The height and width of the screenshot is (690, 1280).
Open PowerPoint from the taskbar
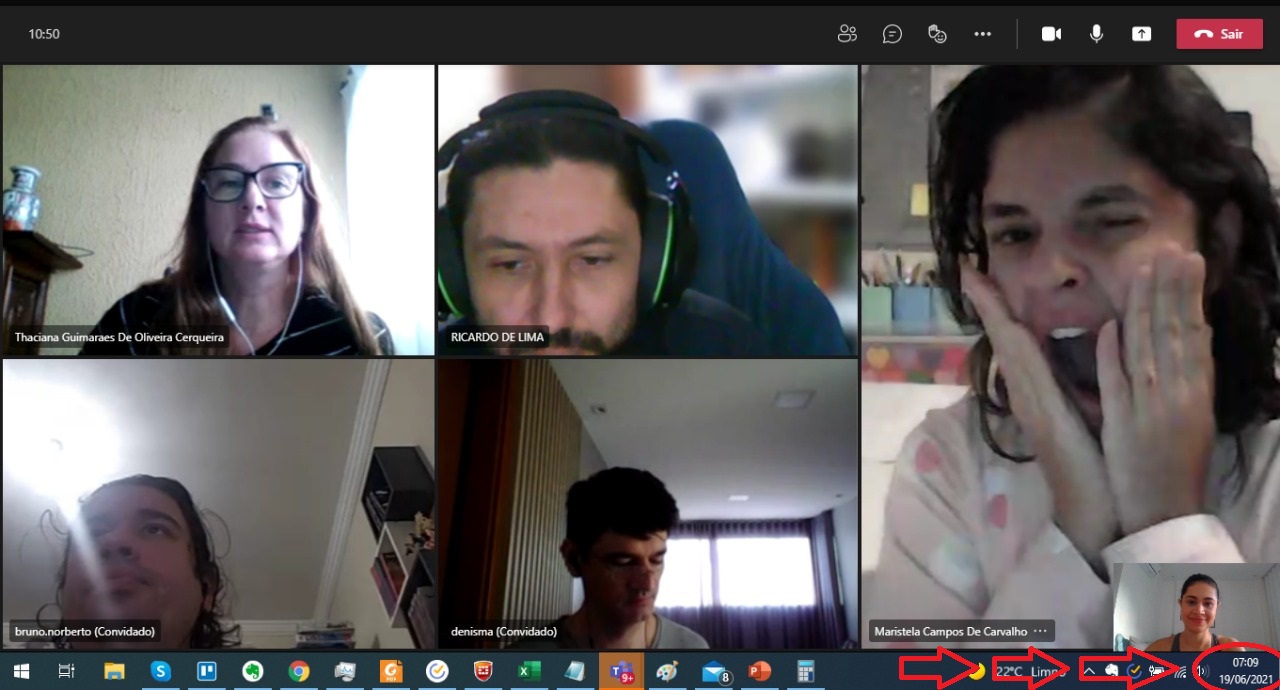click(759, 670)
